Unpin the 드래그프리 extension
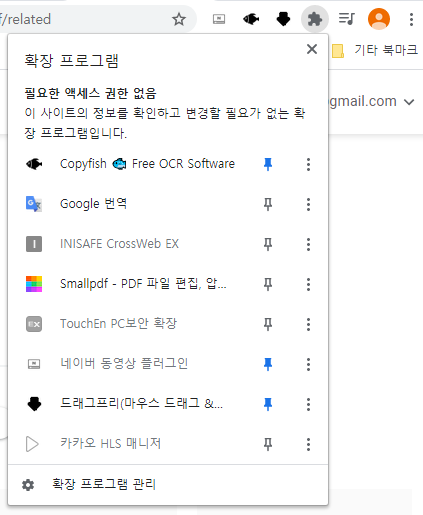 pyautogui.click(x=268, y=404)
